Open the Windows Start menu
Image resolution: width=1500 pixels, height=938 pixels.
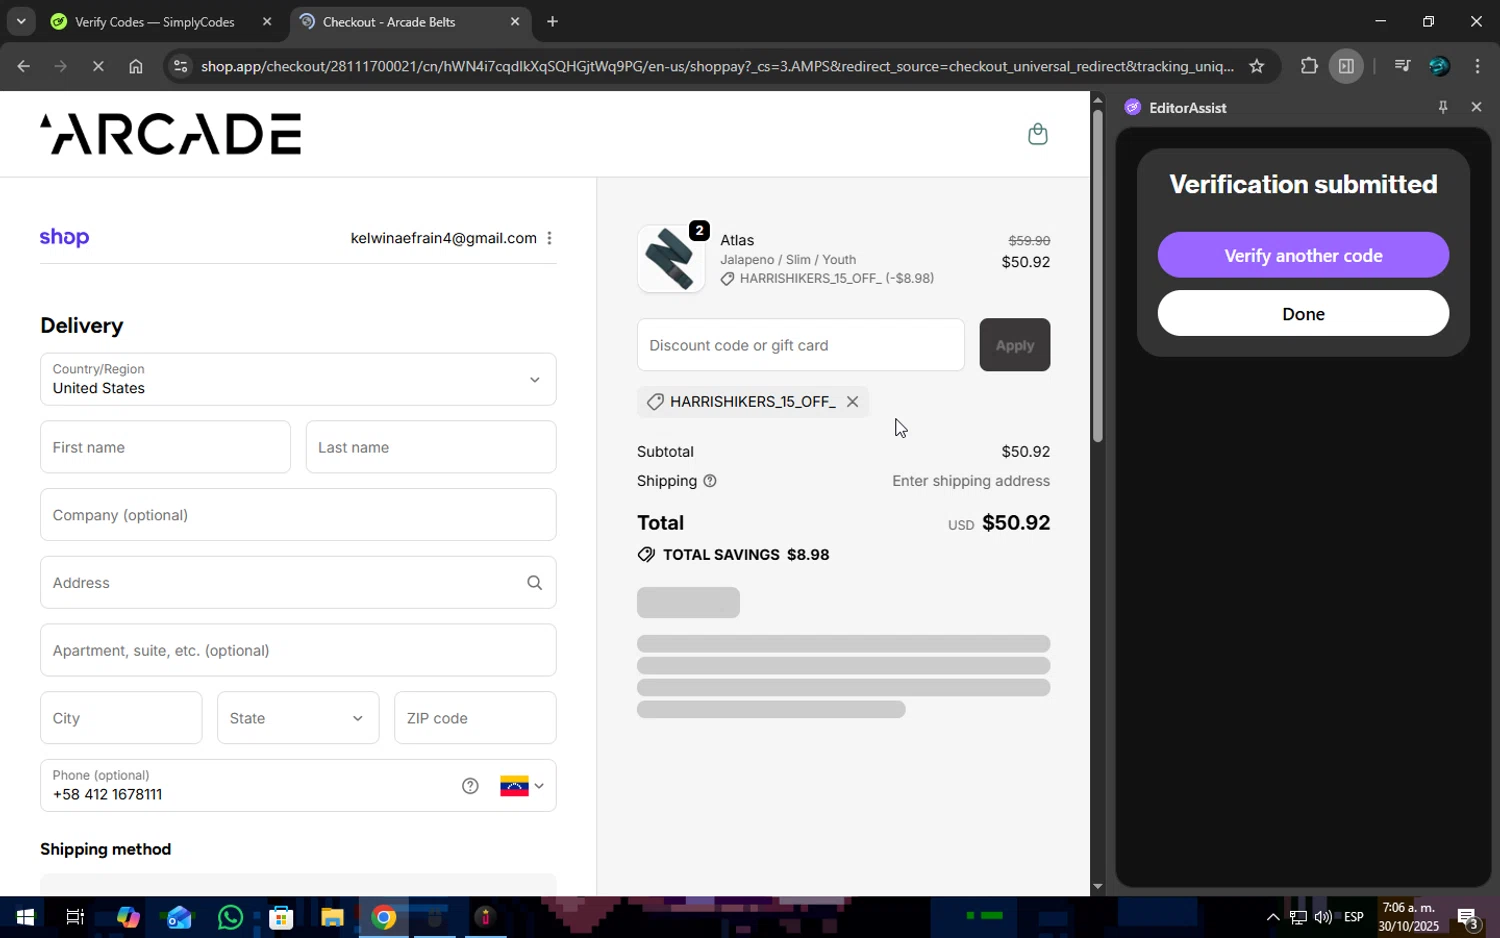24,917
